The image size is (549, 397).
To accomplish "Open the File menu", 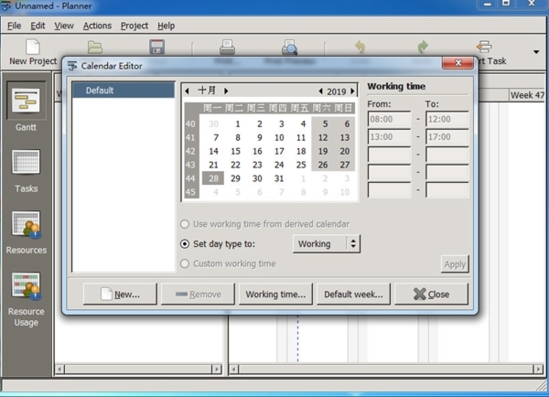I will click(x=14, y=26).
